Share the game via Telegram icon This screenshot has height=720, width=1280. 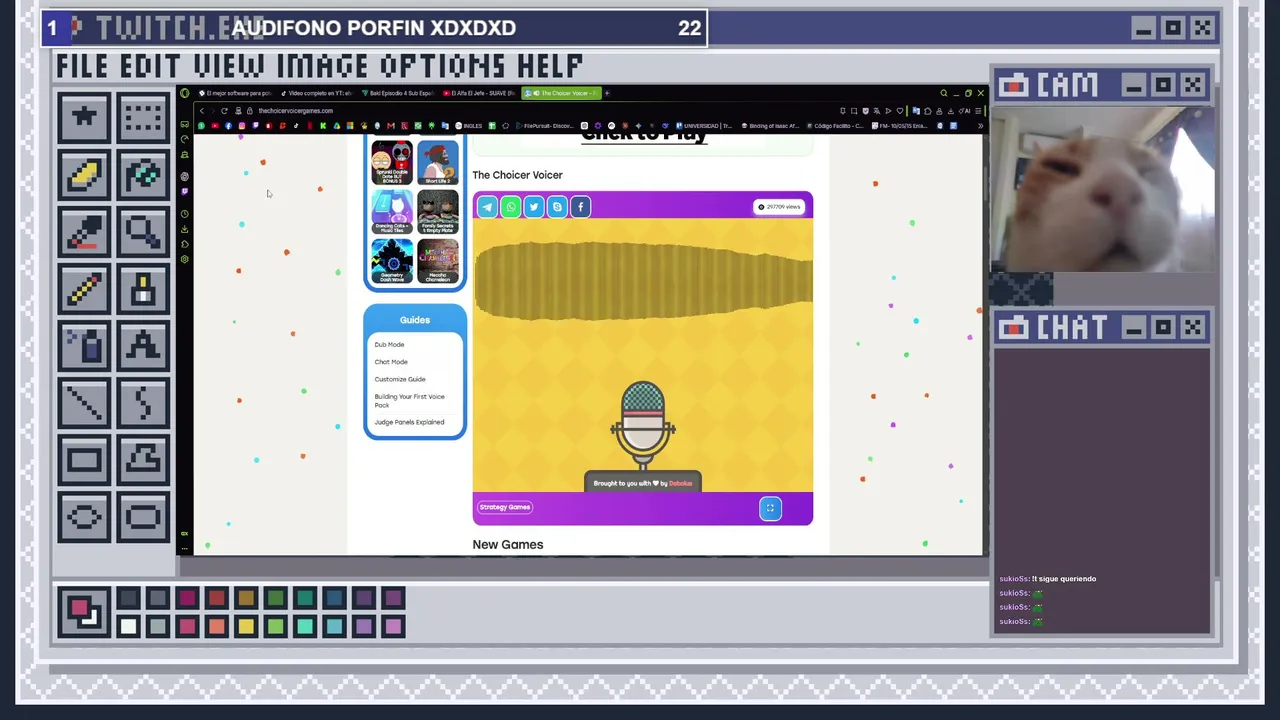[x=487, y=207]
